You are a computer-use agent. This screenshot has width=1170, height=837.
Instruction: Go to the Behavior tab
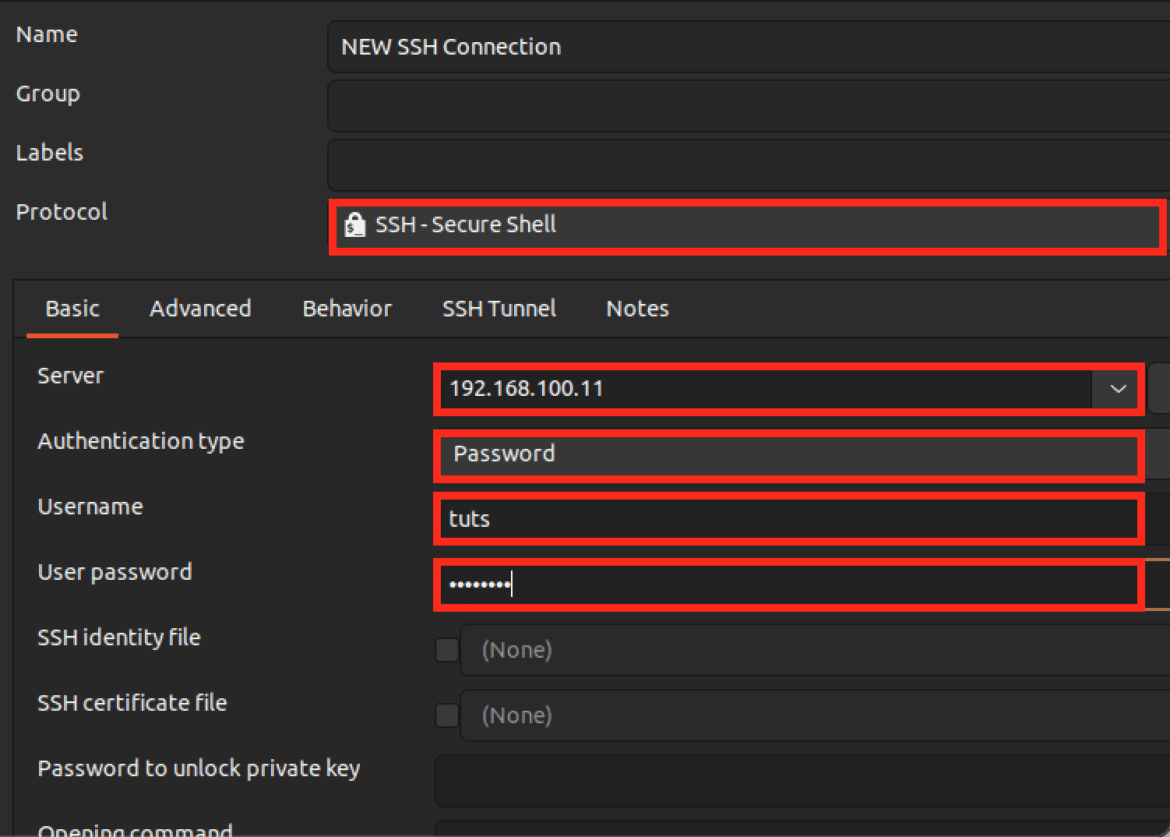click(x=347, y=309)
